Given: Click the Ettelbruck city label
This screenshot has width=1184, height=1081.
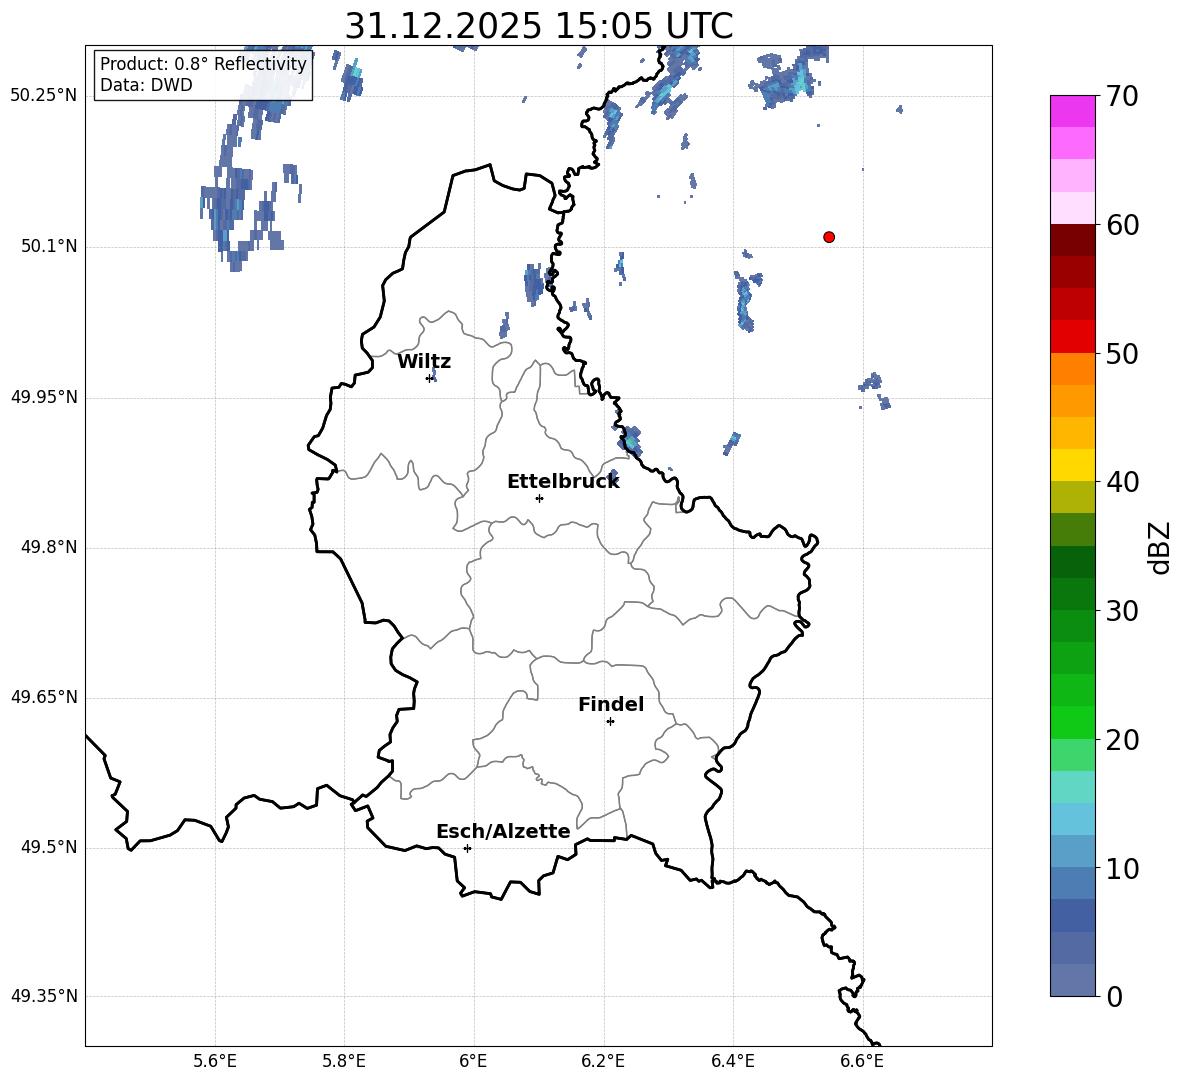Looking at the screenshot, I should click(563, 482).
